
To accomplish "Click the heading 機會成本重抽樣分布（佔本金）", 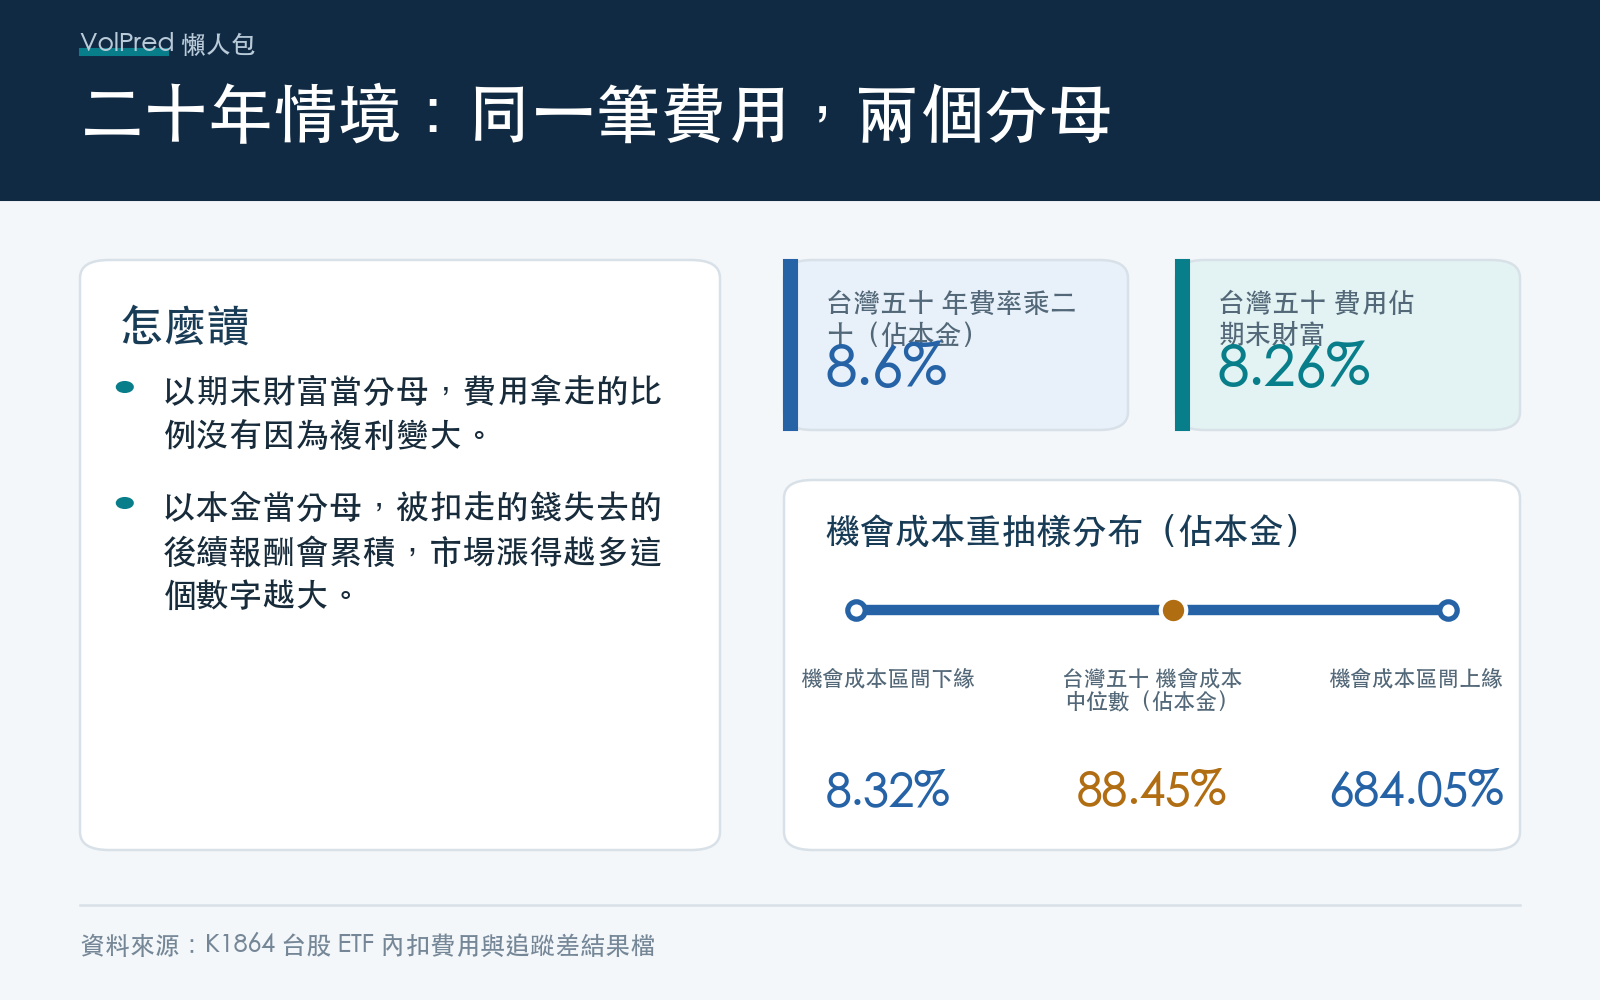I will (1062, 531).
